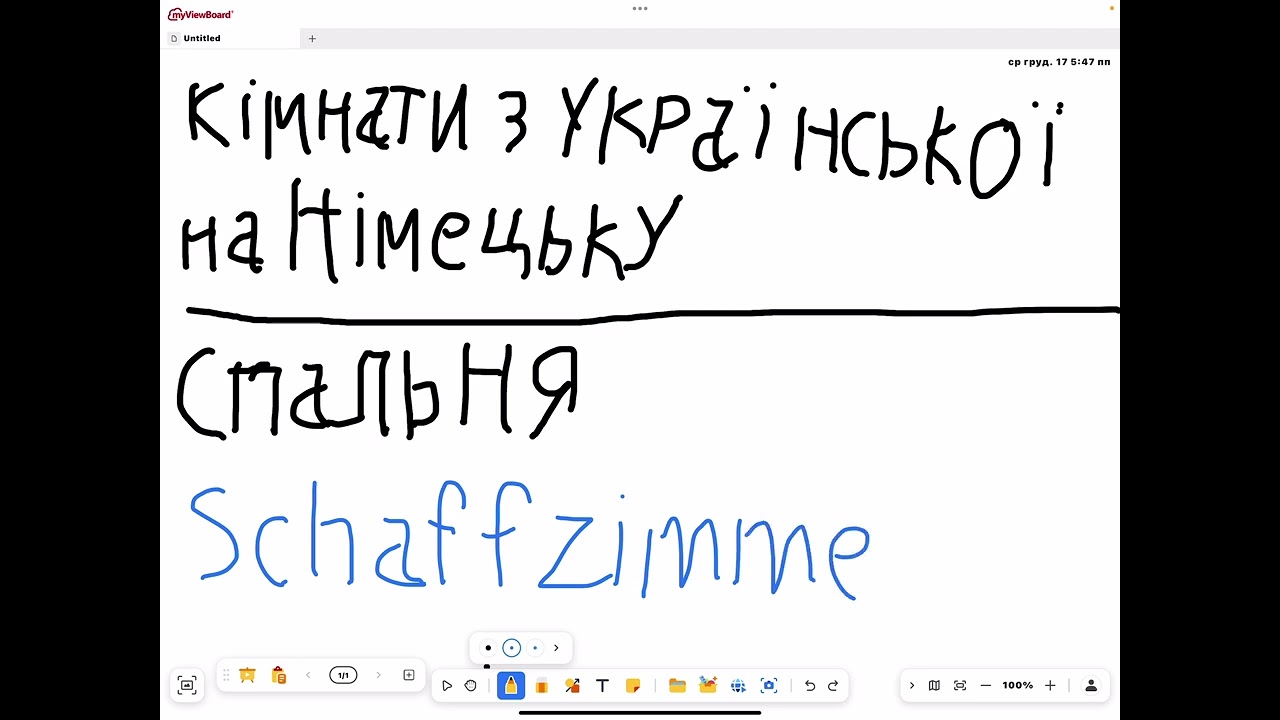Go to next page arrow
1280x720 pixels.
[378, 676]
